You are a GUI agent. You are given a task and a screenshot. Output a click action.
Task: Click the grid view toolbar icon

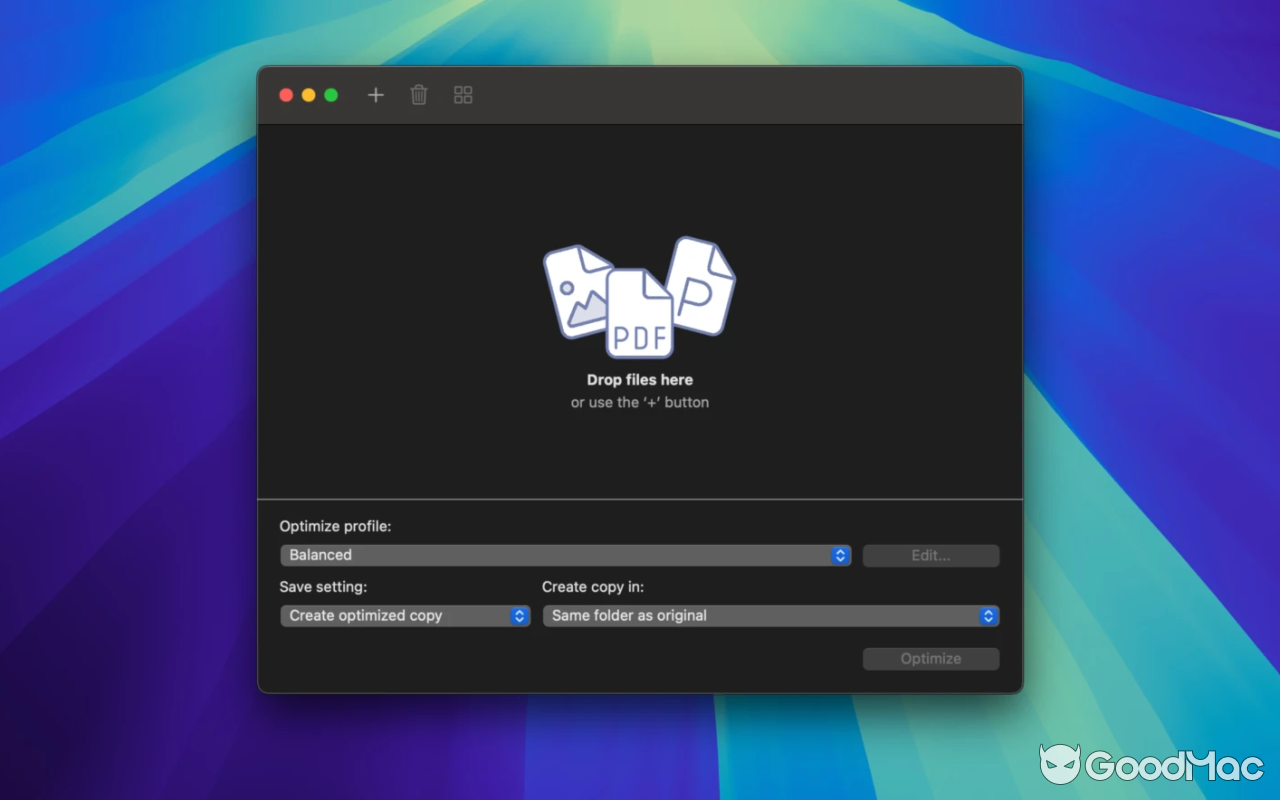tap(462, 95)
